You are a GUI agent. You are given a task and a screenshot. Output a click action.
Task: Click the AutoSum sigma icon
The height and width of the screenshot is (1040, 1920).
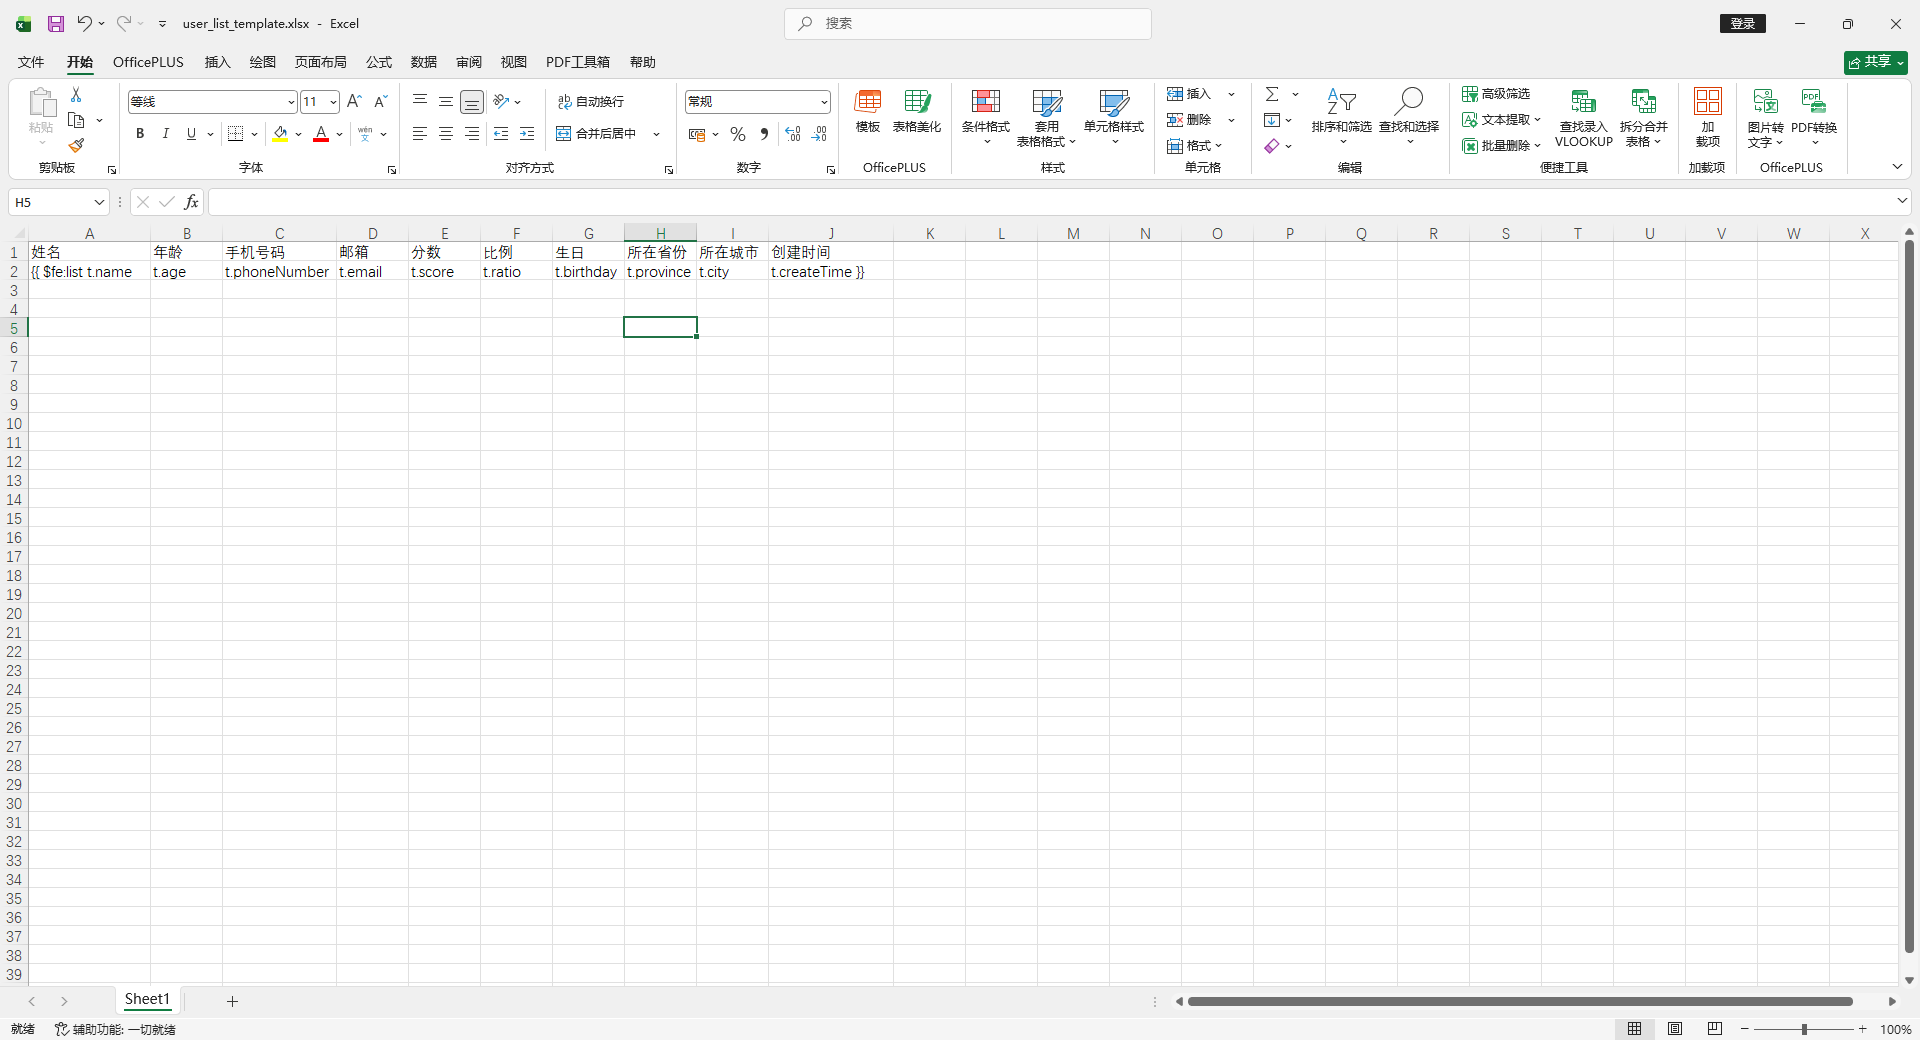[1272, 94]
